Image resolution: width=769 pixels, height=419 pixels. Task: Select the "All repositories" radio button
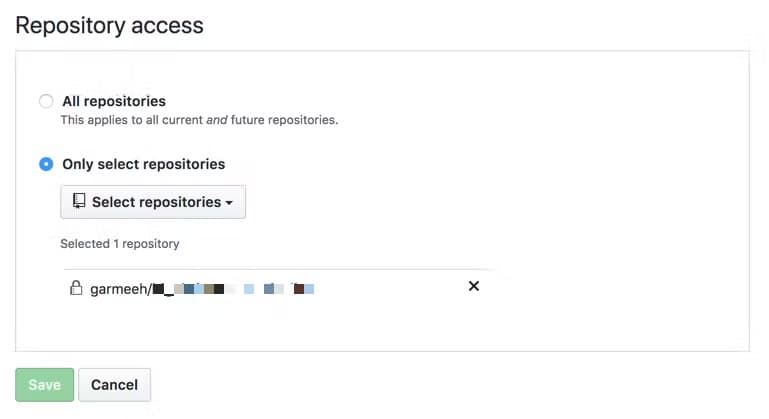[x=46, y=101]
